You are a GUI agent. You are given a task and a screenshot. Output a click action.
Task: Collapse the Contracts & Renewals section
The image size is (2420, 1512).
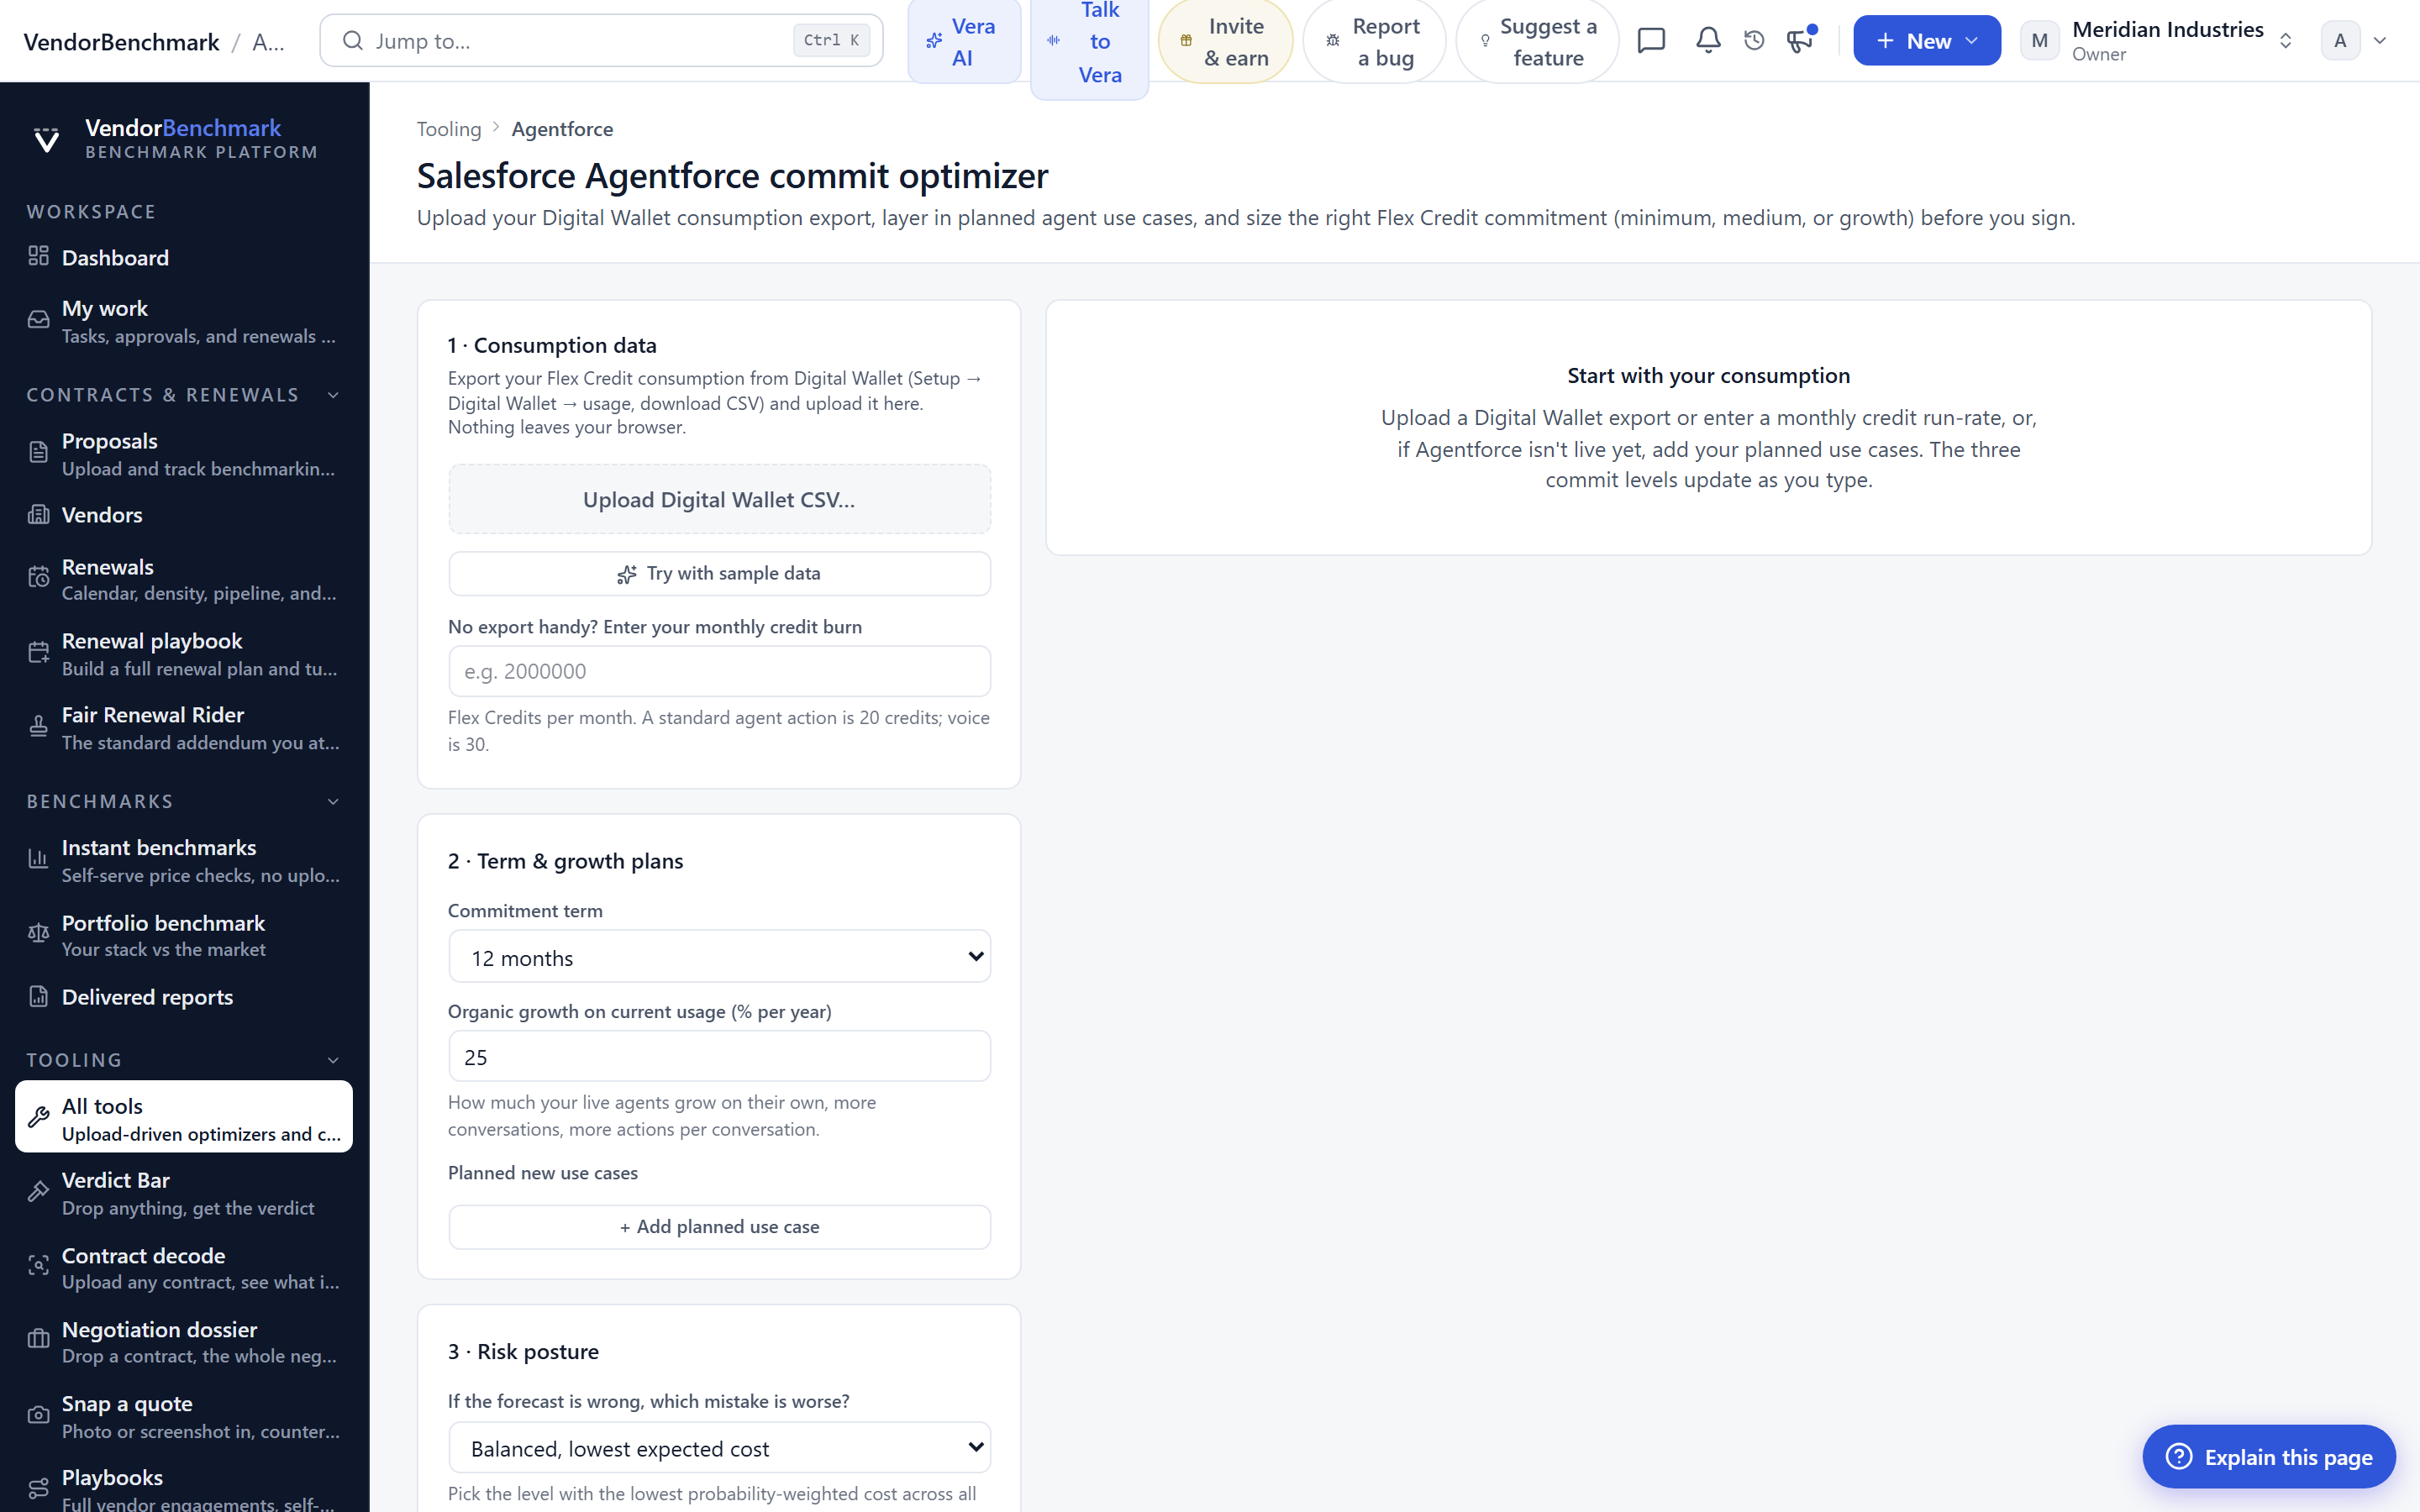pyautogui.click(x=333, y=395)
